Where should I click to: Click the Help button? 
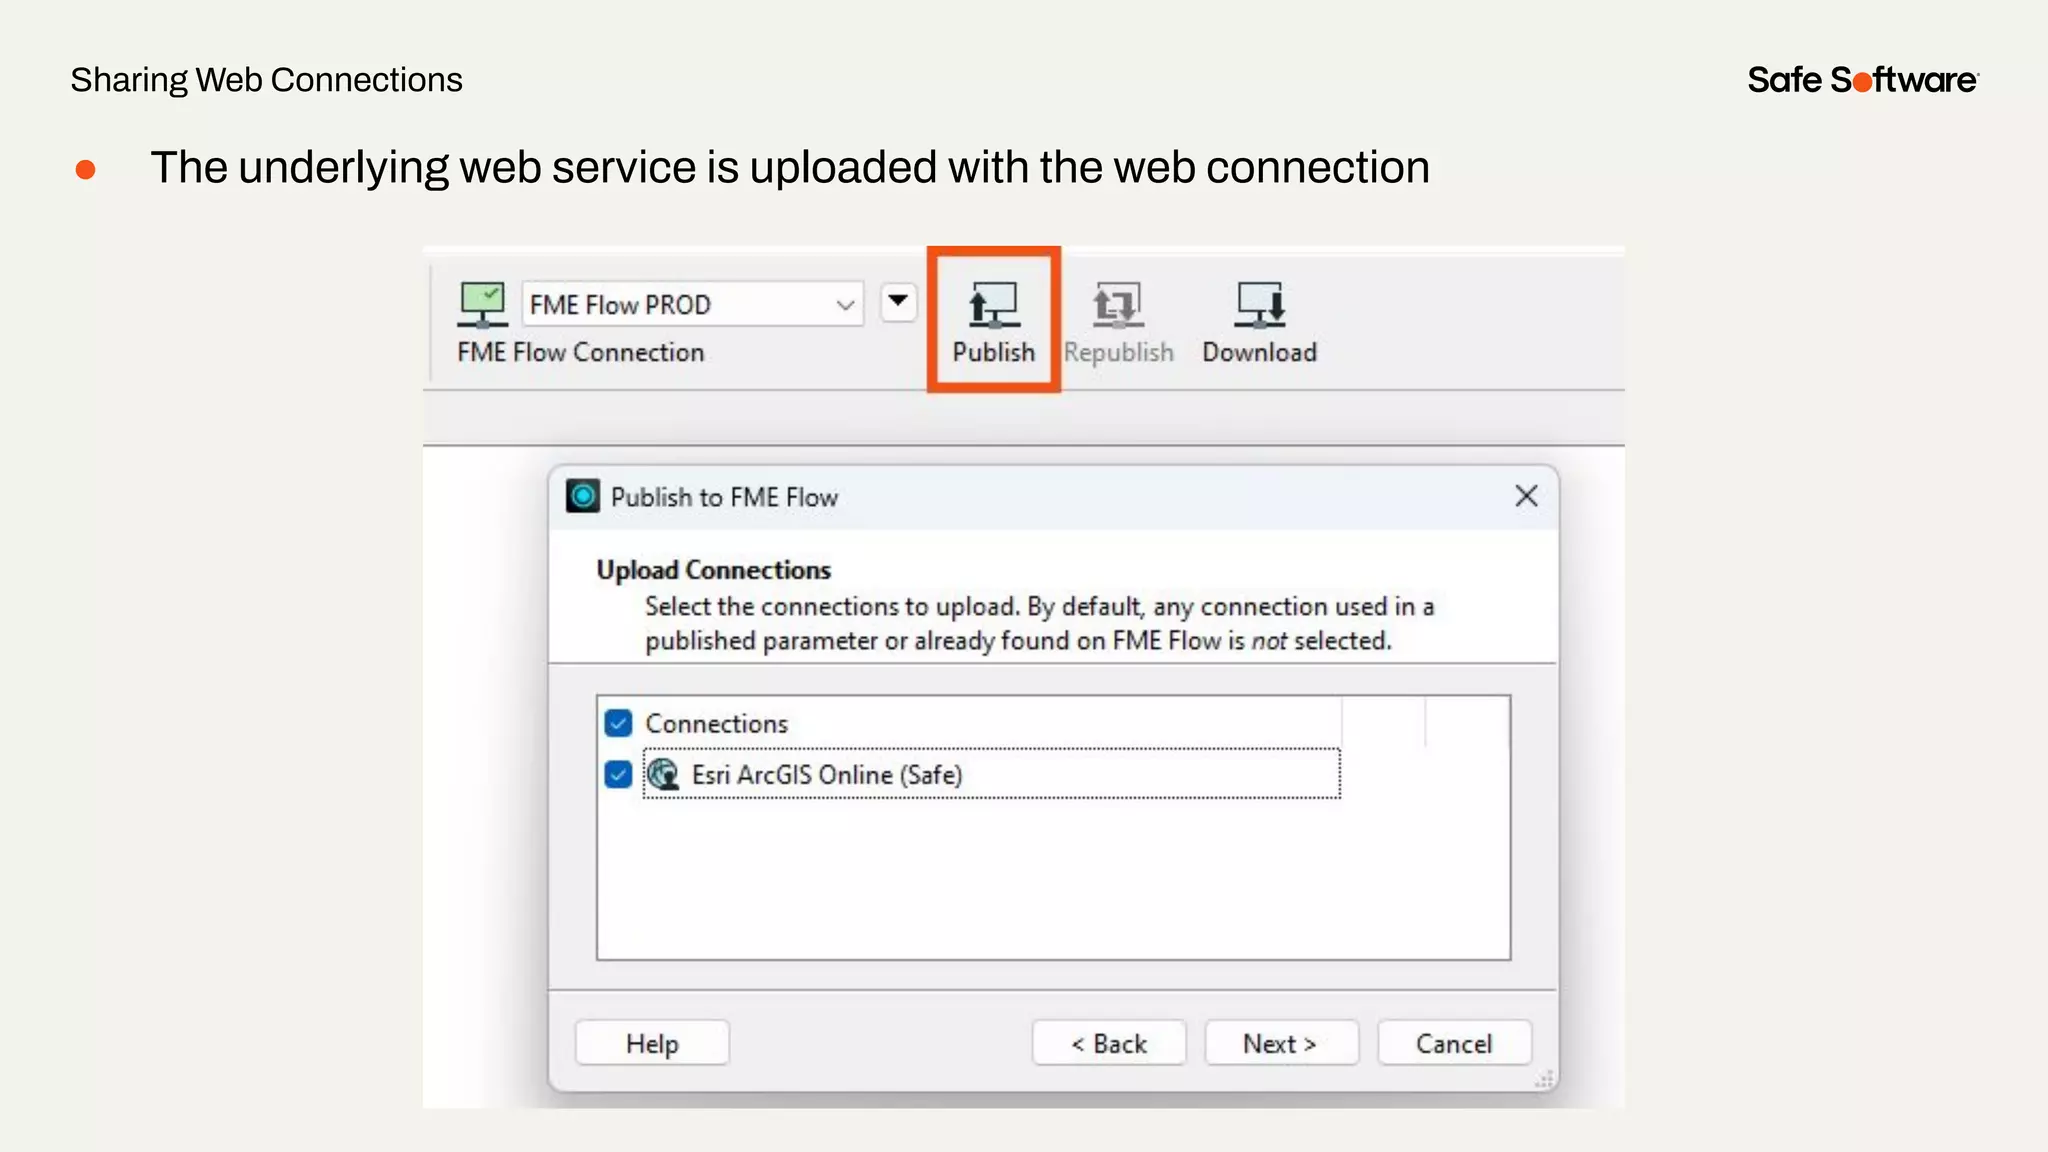[652, 1043]
